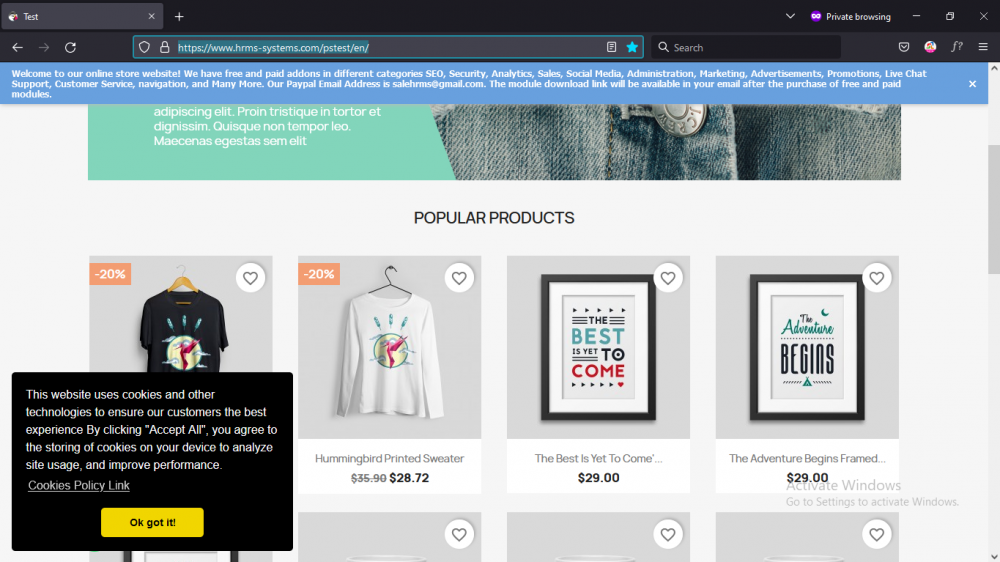
Task: Click the Private browsing indicator
Action: (x=851, y=17)
